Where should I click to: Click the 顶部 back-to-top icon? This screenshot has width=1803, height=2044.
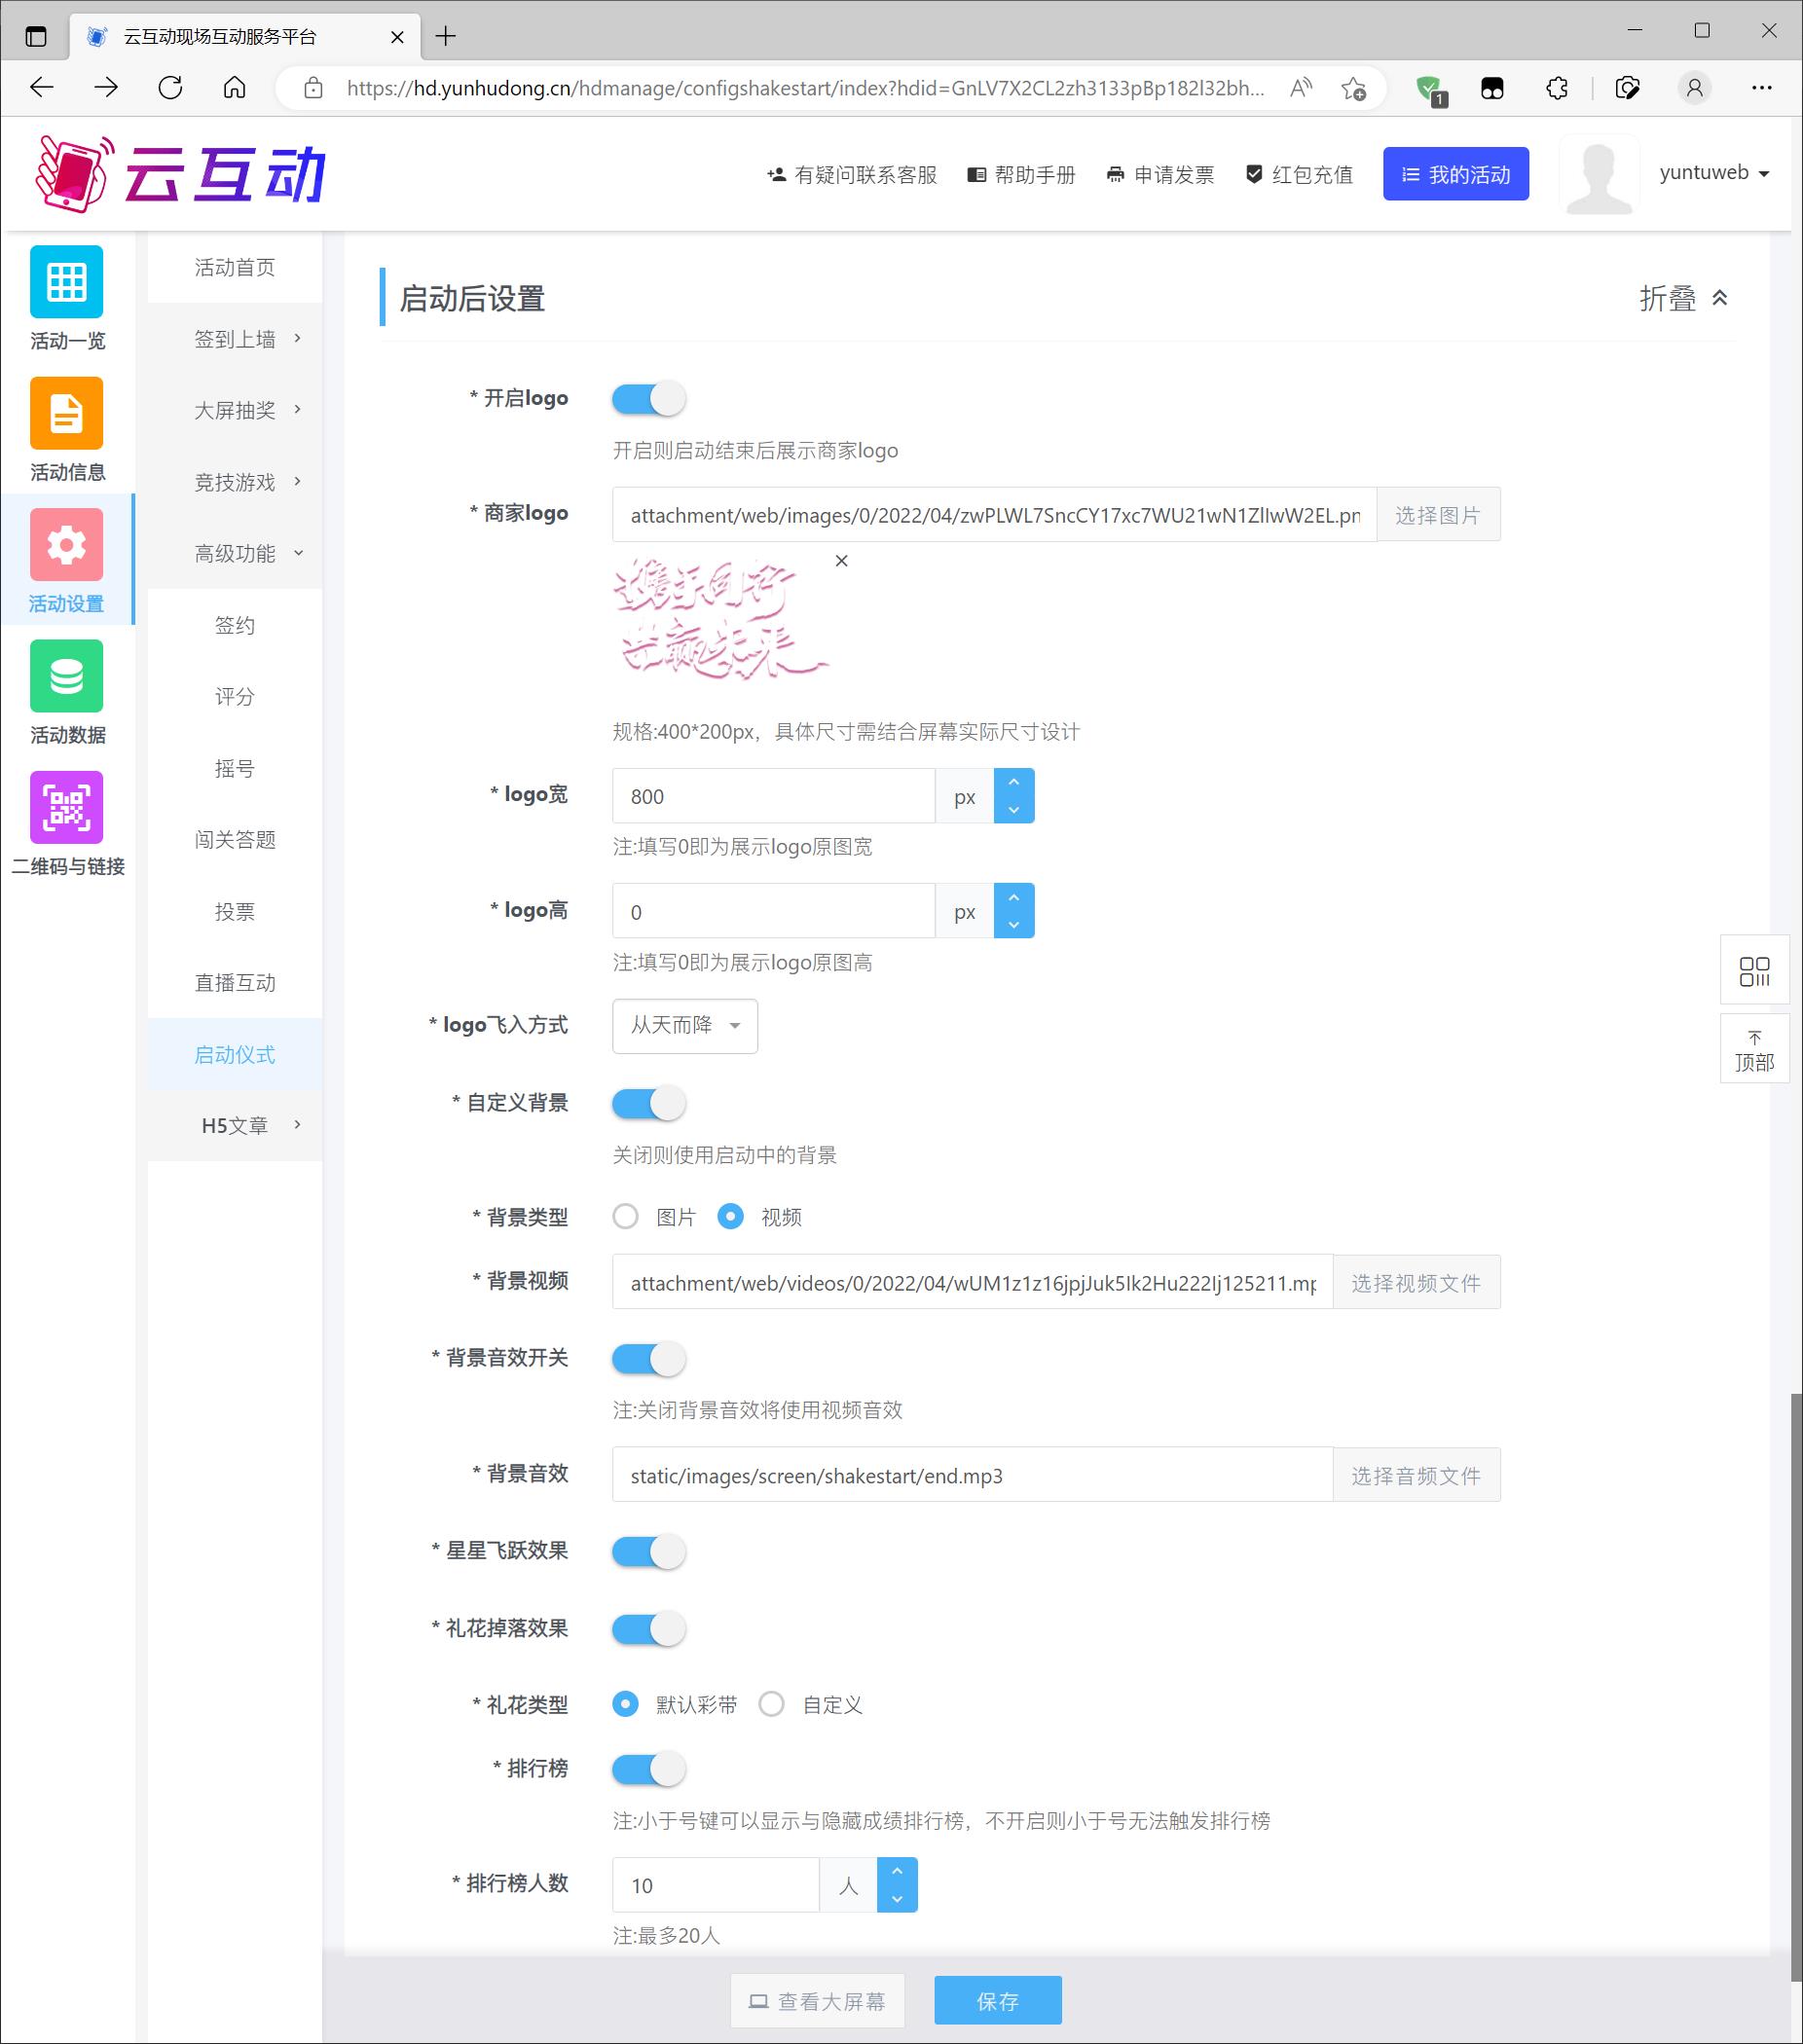pos(1753,1050)
